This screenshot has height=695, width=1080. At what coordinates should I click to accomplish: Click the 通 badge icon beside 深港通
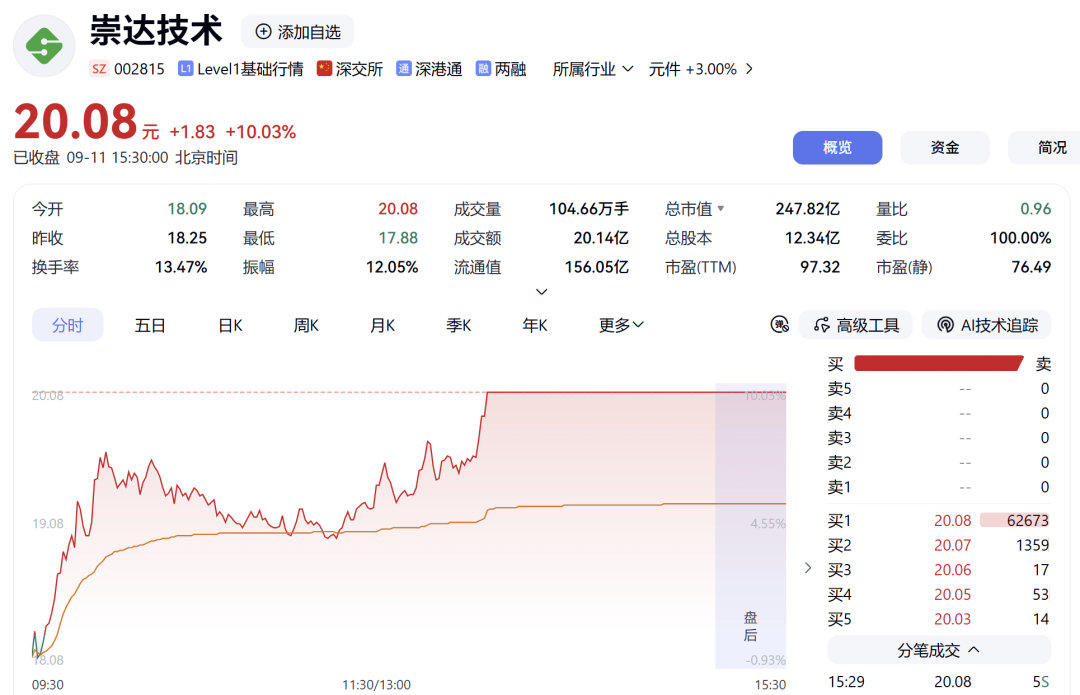point(404,69)
